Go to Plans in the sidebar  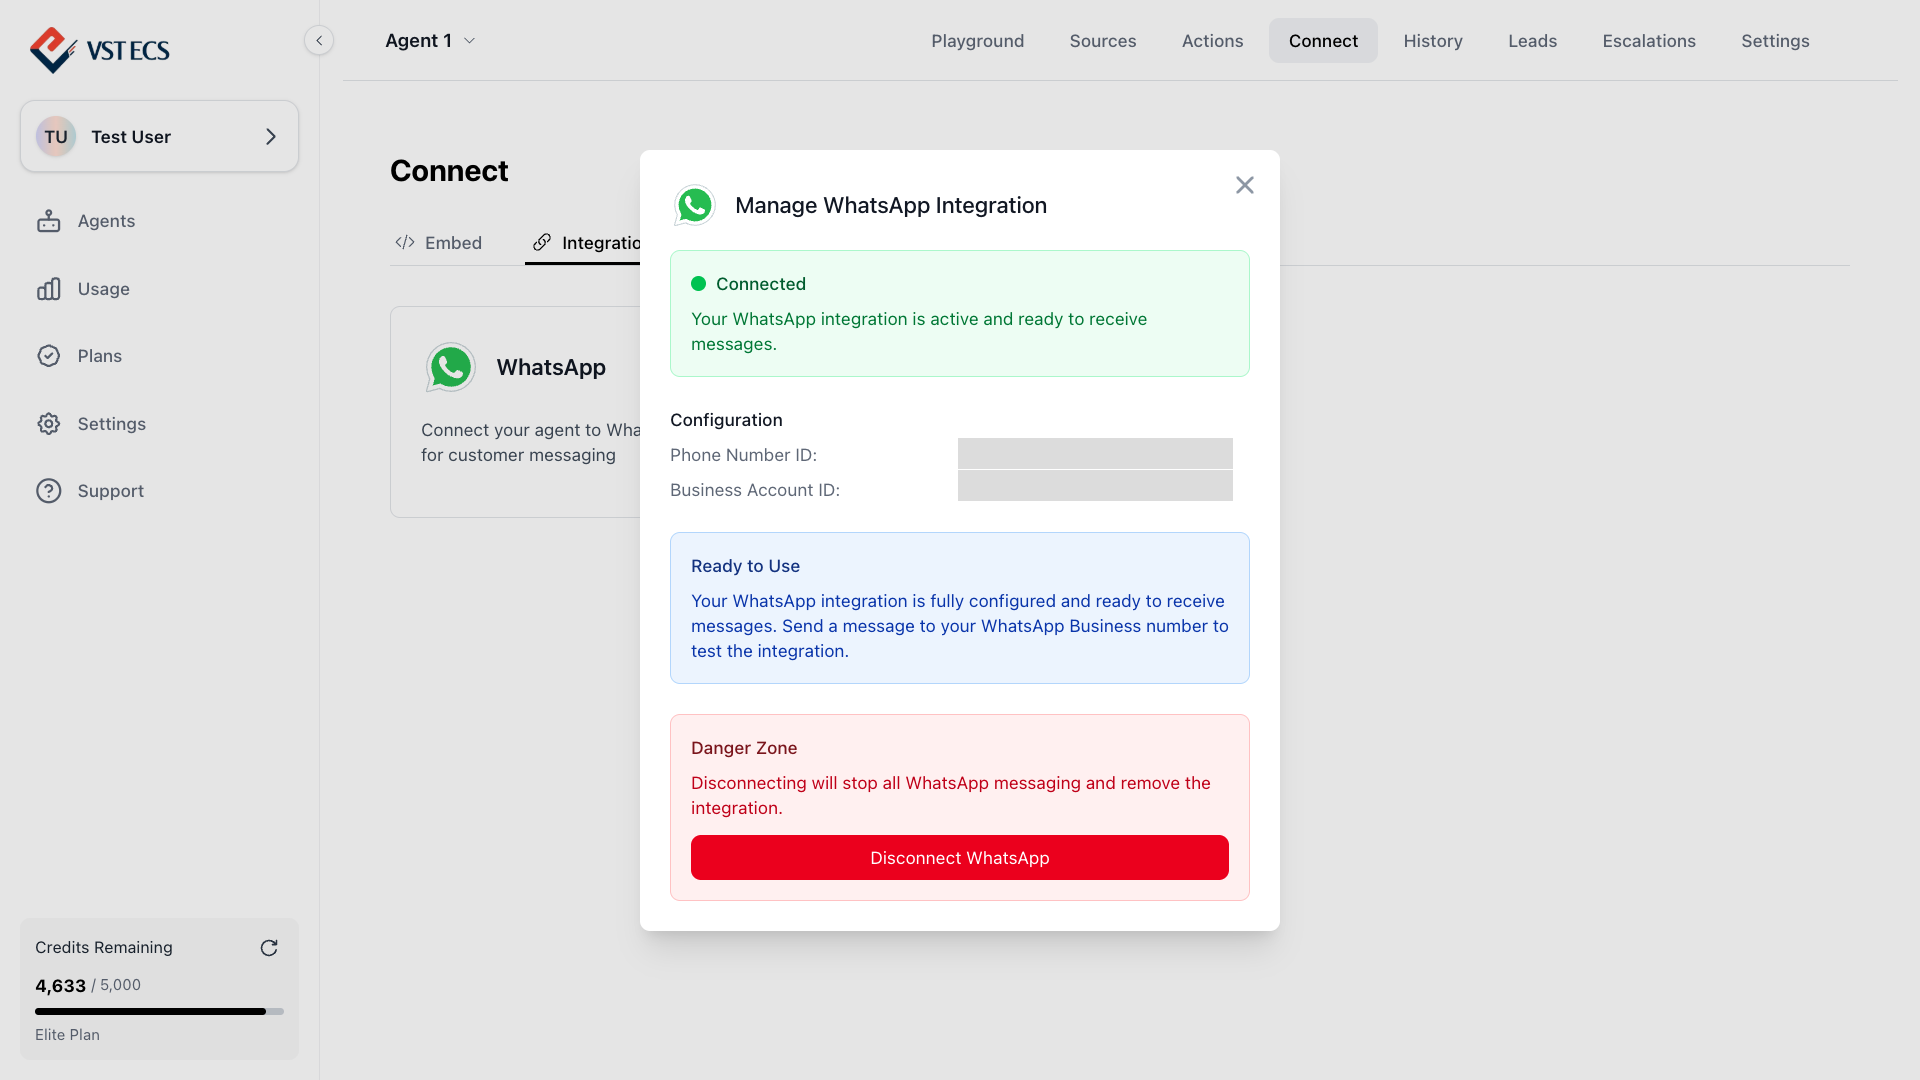(100, 356)
